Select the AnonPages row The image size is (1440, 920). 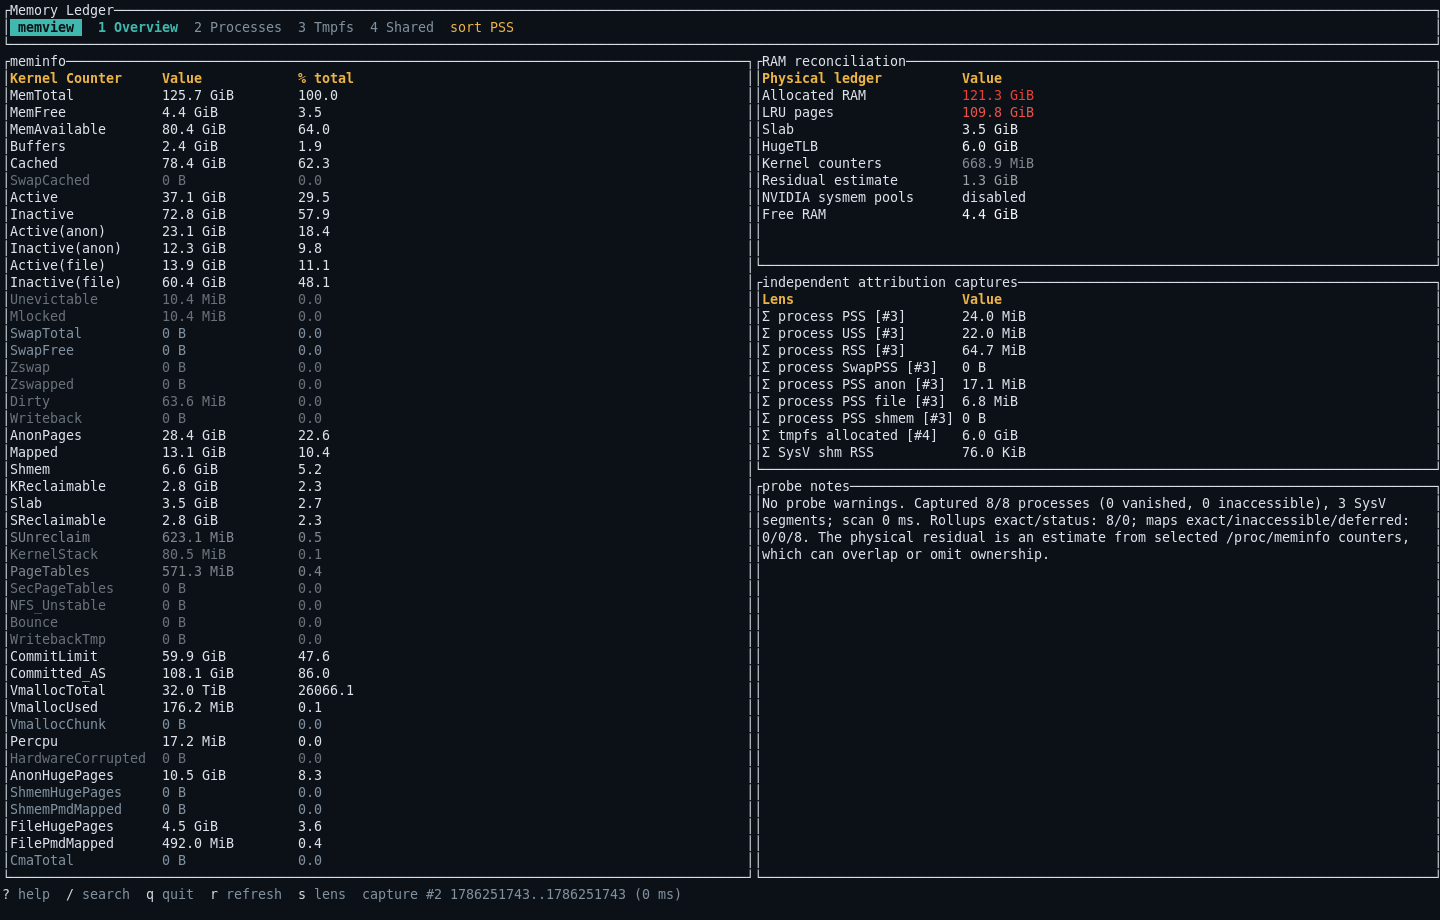pyautogui.click(x=378, y=435)
